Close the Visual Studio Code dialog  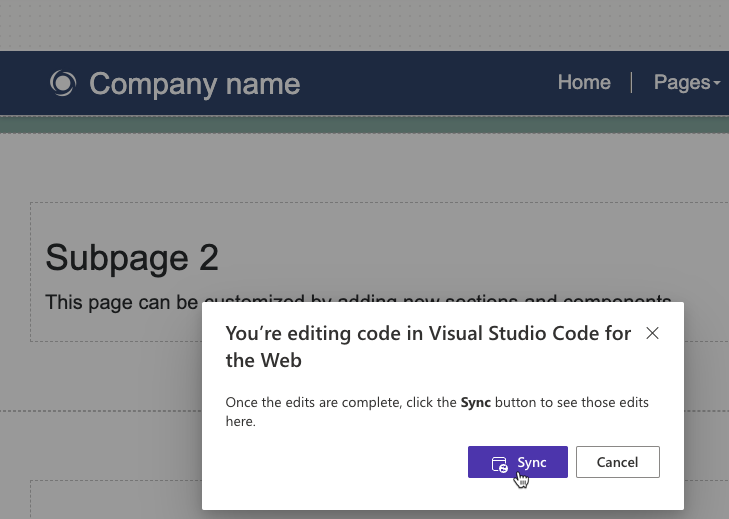[x=652, y=333]
